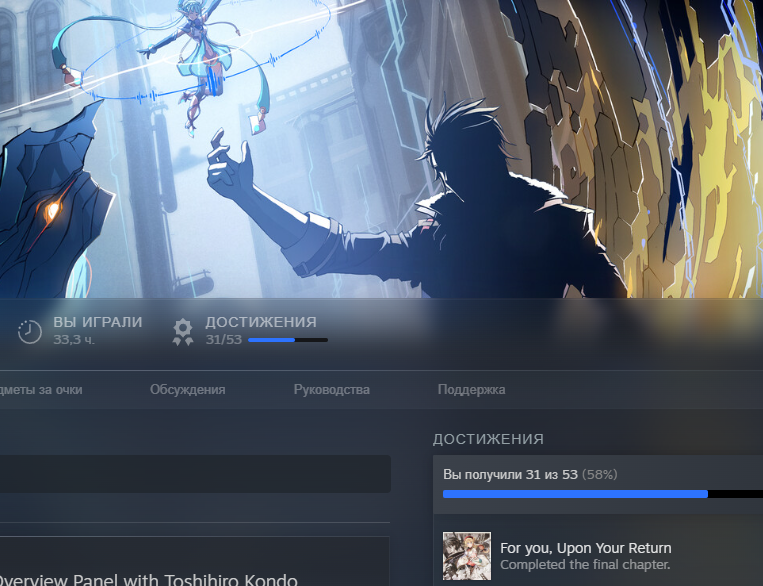Click the 'For you, Upon Your Return' title
The height and width of the screenshot is (586, 763).
(x=585, y=548)
